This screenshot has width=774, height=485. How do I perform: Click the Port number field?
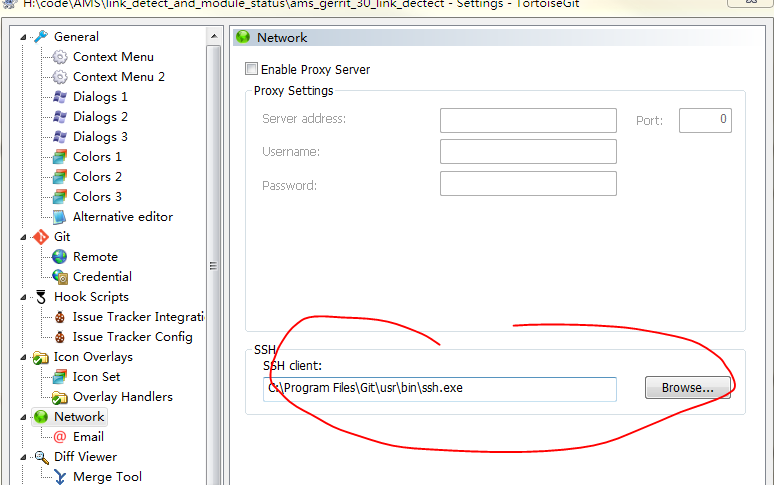pos(705,120)
